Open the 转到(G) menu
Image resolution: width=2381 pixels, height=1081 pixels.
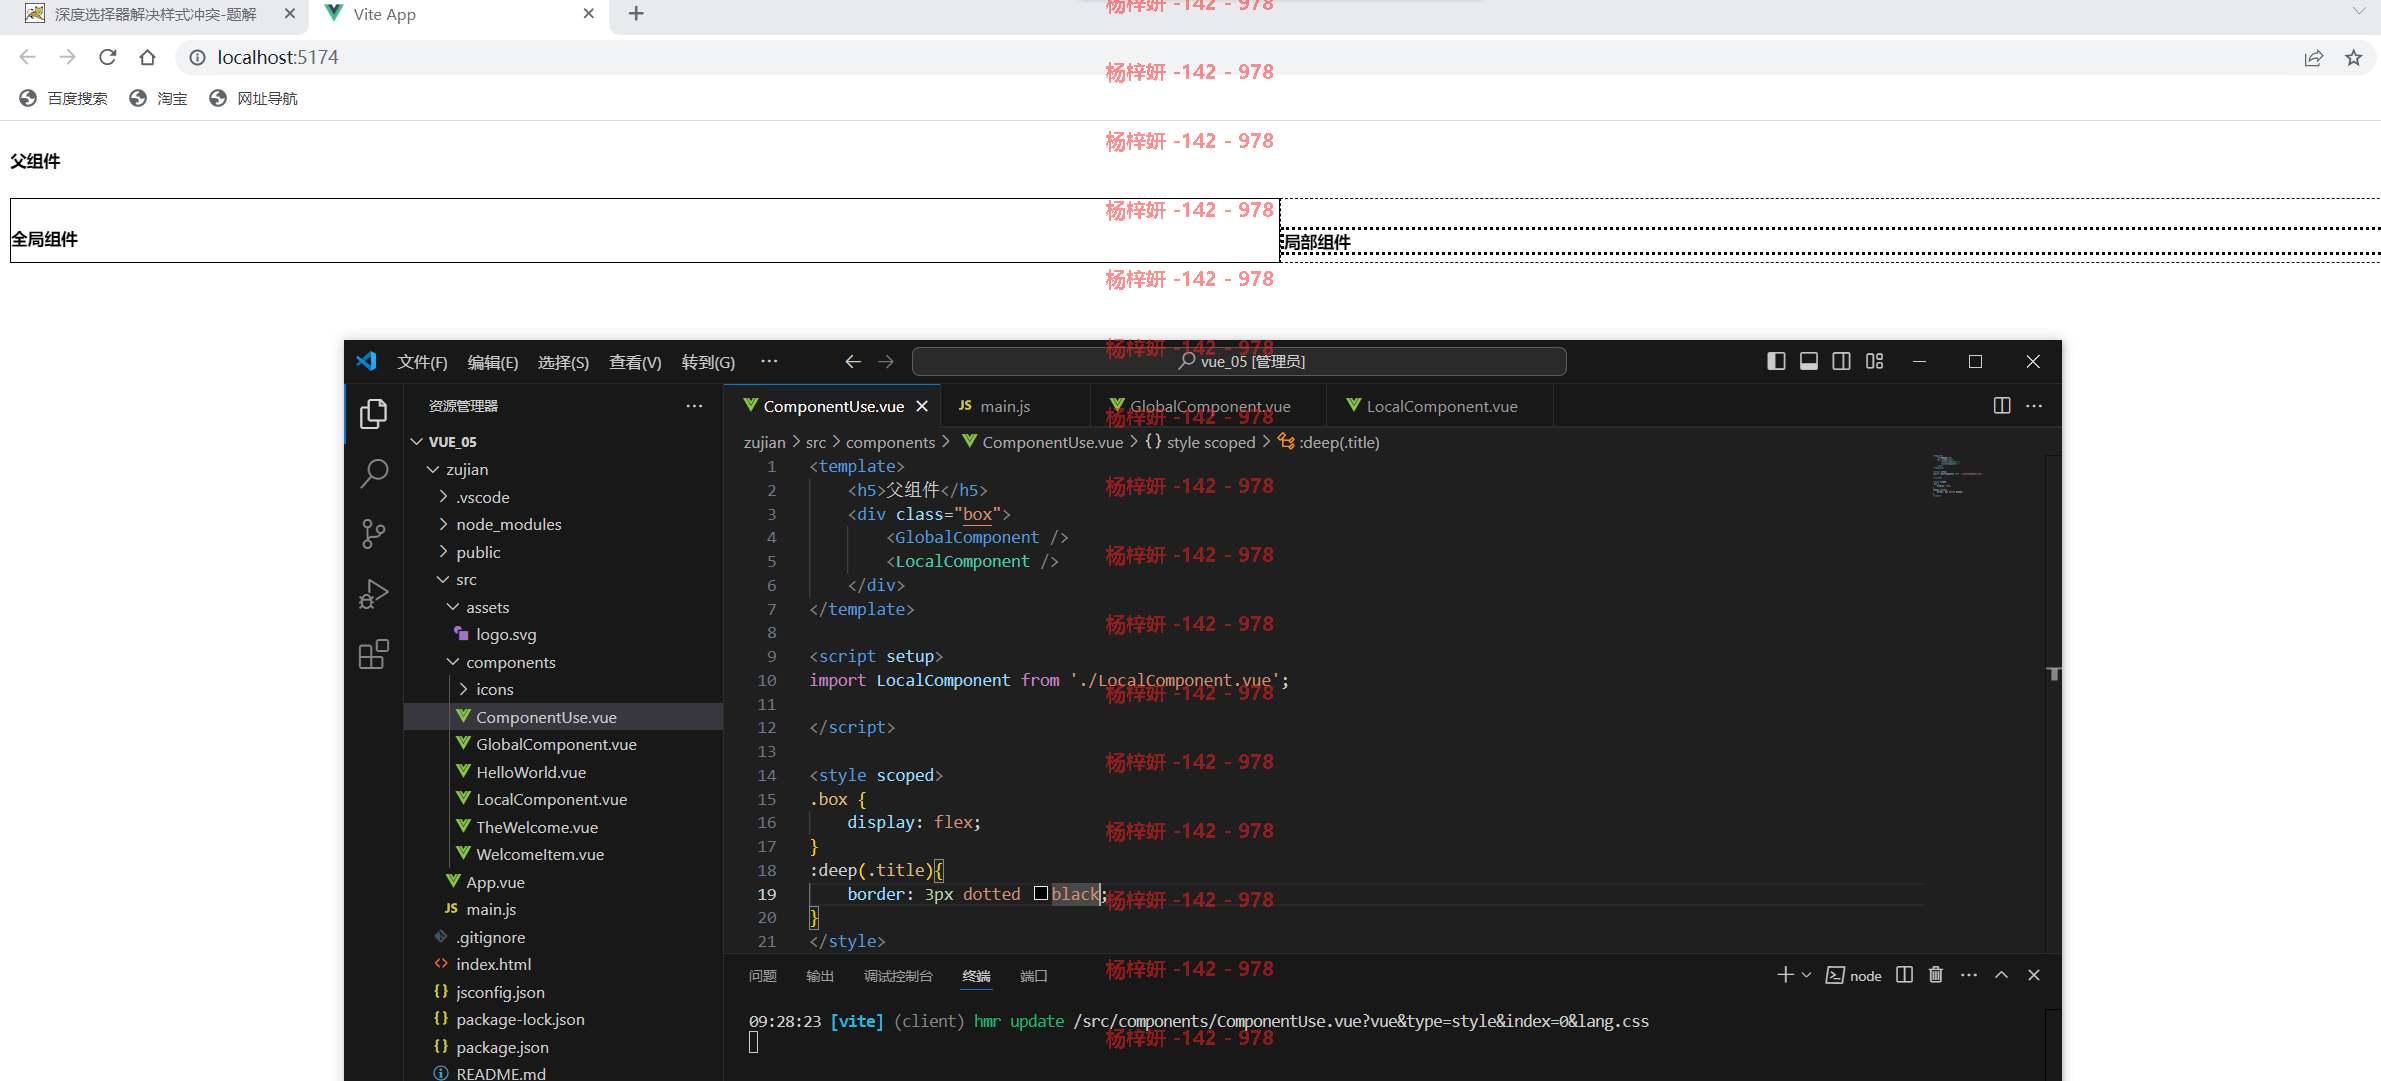[x=708, y=362]
